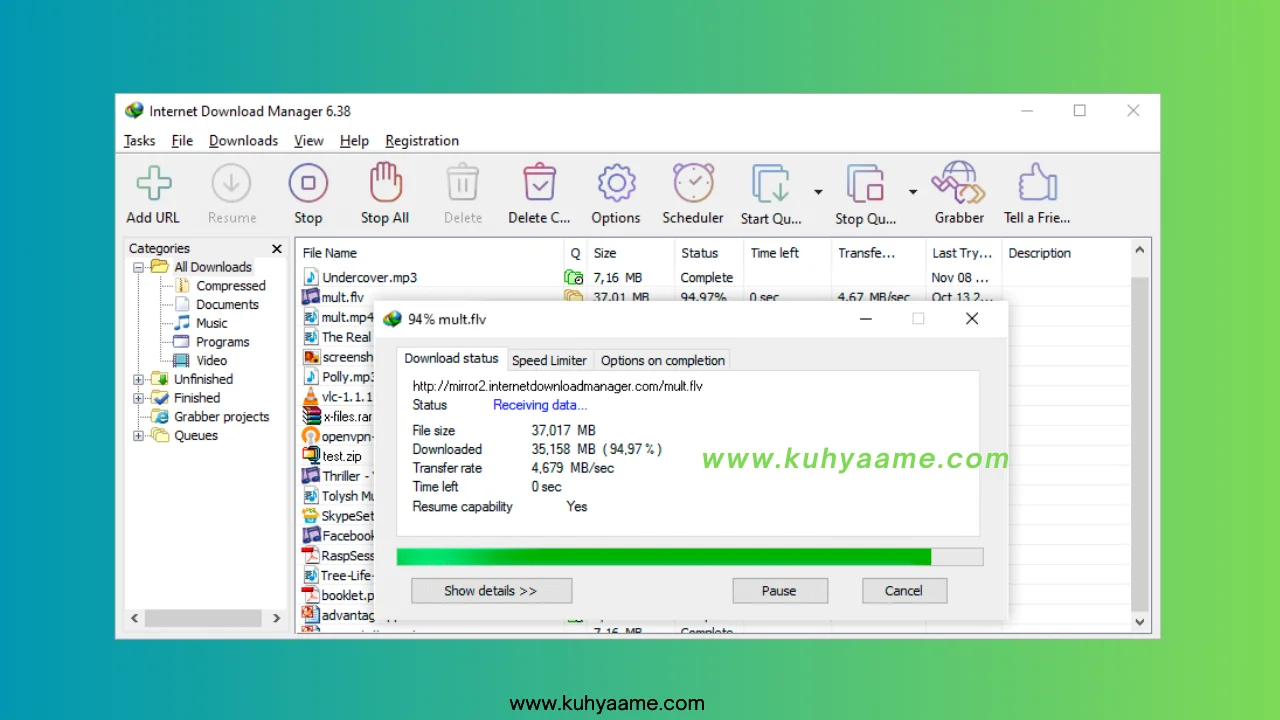This screenshot has width=1280, height=720.
Task: Click the Add URL toolbar icon
Action: [153, 184]
